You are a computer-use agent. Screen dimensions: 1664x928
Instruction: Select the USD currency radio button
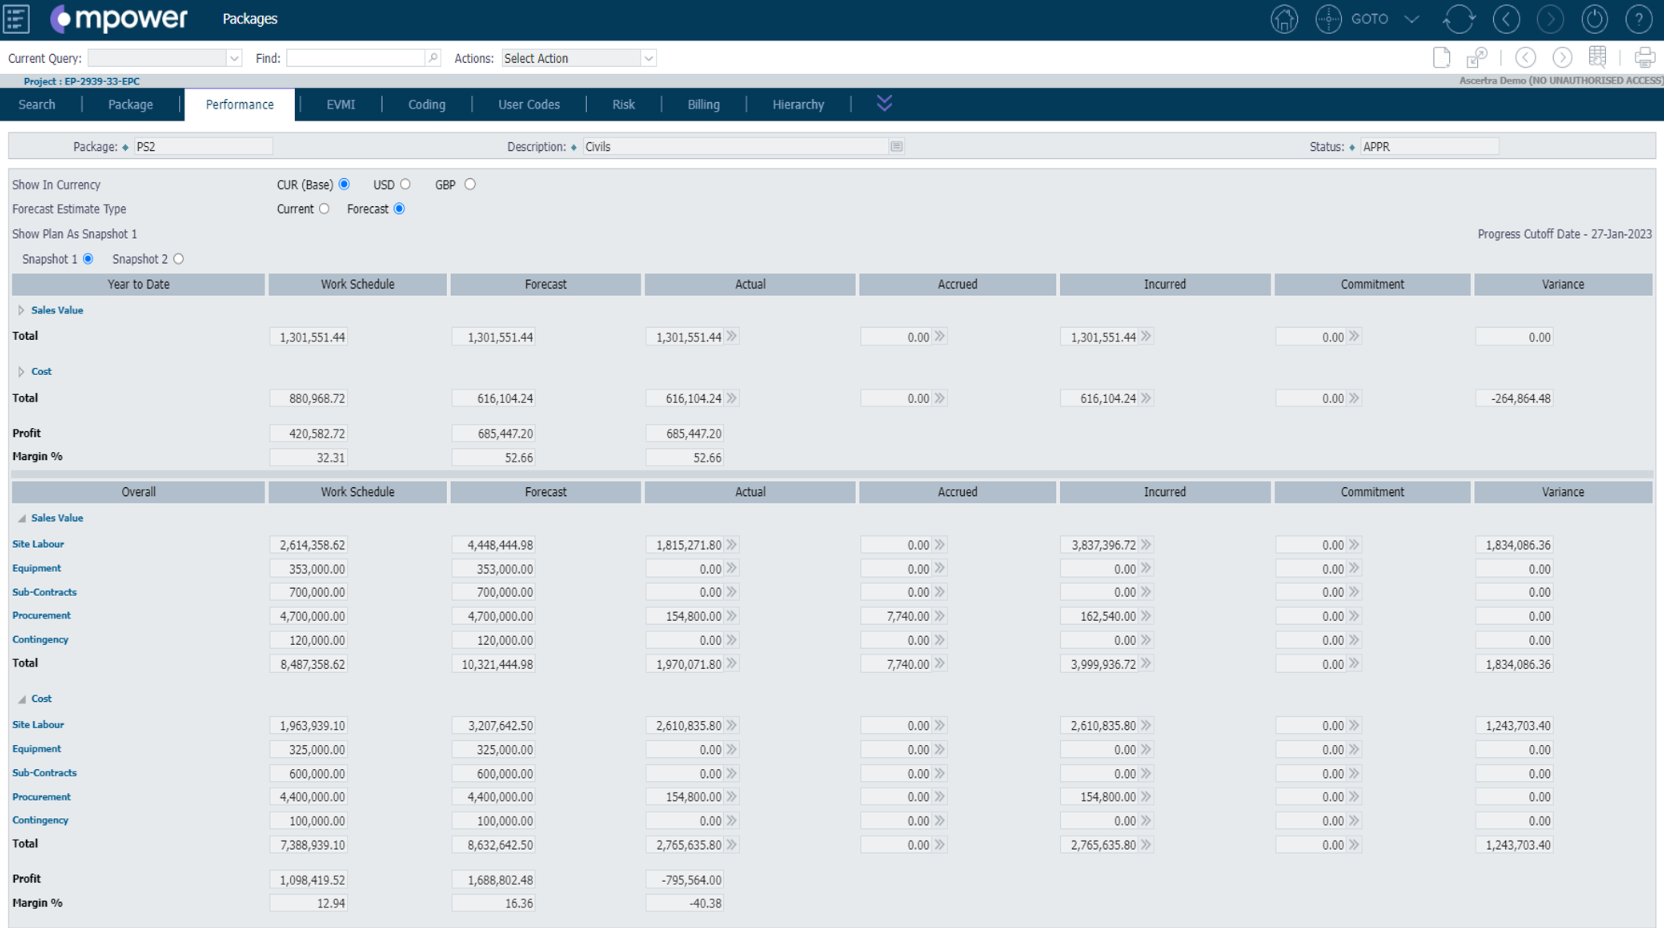point(405,185)
